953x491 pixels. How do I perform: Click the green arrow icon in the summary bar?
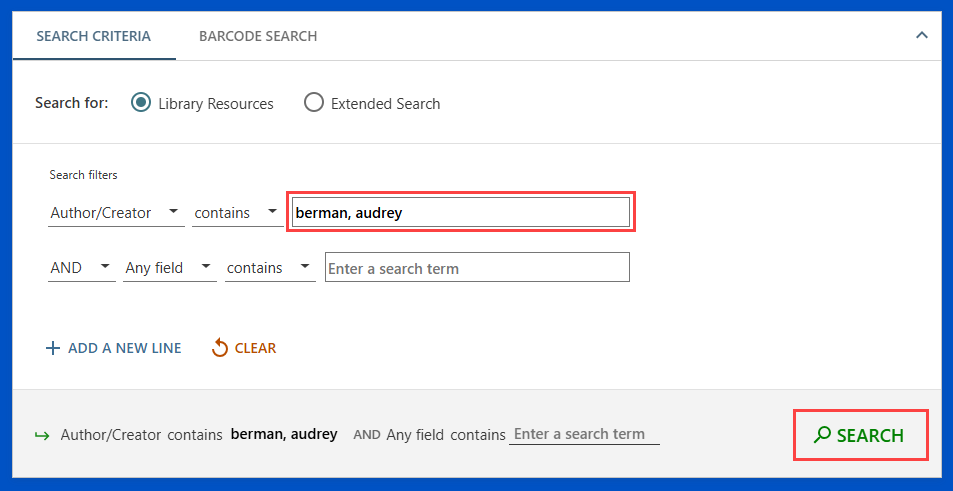[x=42, y=435]
